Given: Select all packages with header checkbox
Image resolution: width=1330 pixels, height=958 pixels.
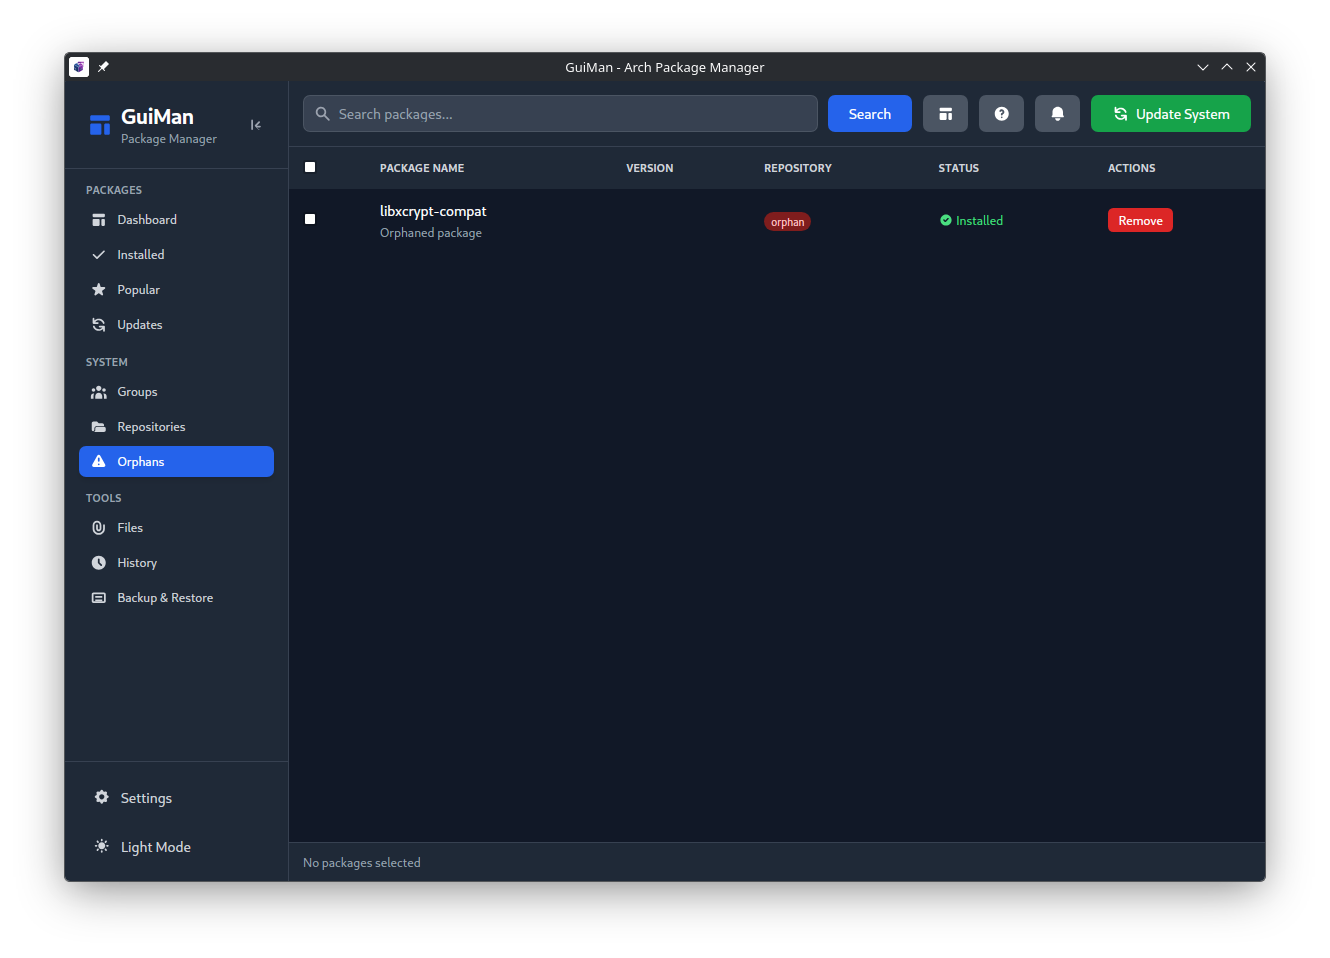Looking at the screenshot, I should (x=310, y=167).
